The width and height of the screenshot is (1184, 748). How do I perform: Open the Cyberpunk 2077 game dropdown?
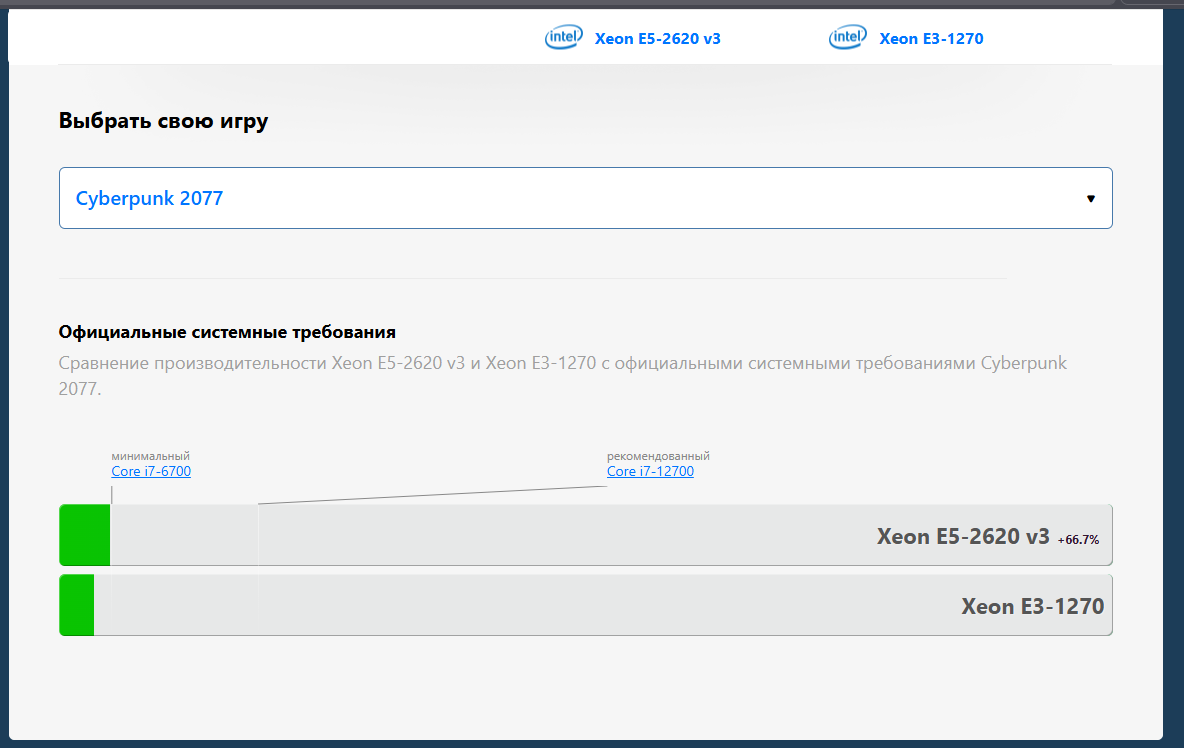pos(585,198)
